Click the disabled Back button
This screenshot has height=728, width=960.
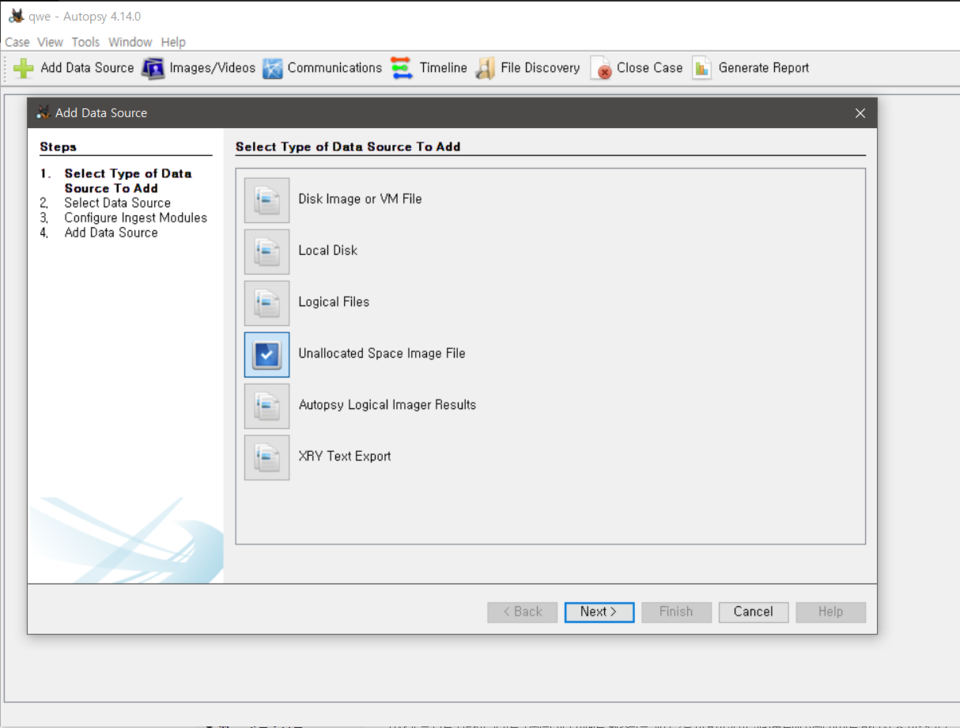point(522,612)
